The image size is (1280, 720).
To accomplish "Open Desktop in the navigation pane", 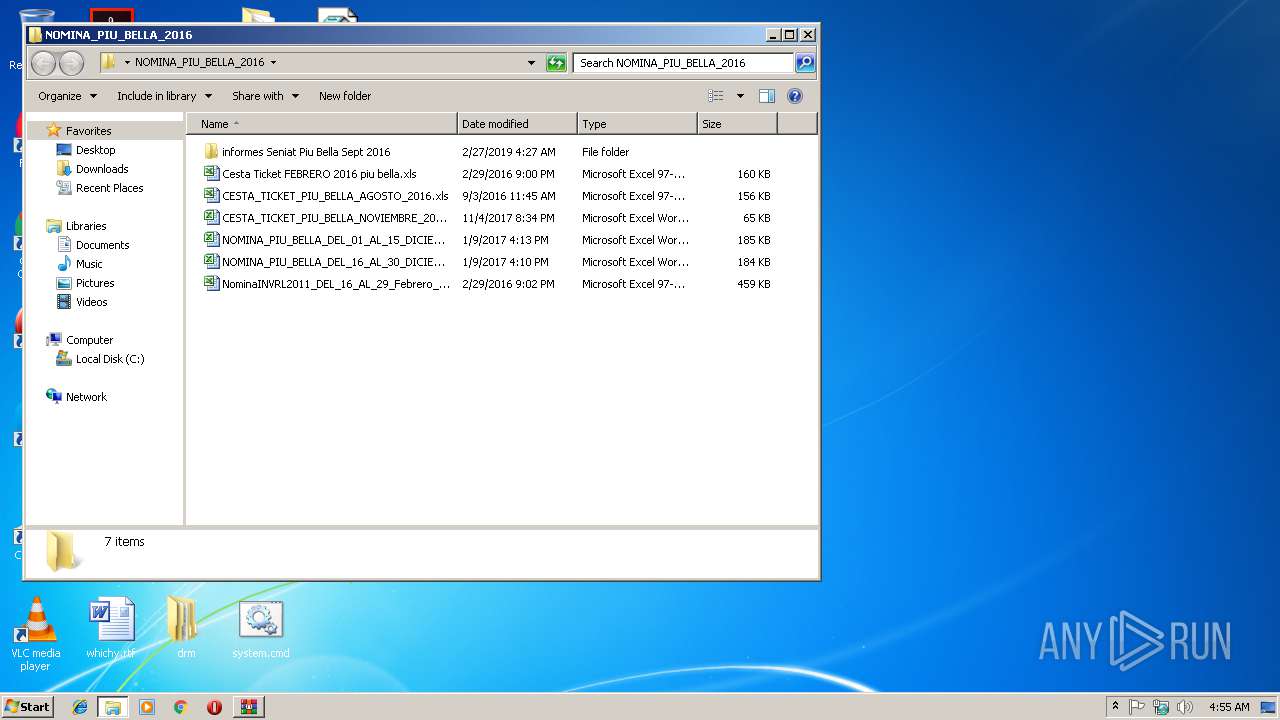I will tap(95, 150).
